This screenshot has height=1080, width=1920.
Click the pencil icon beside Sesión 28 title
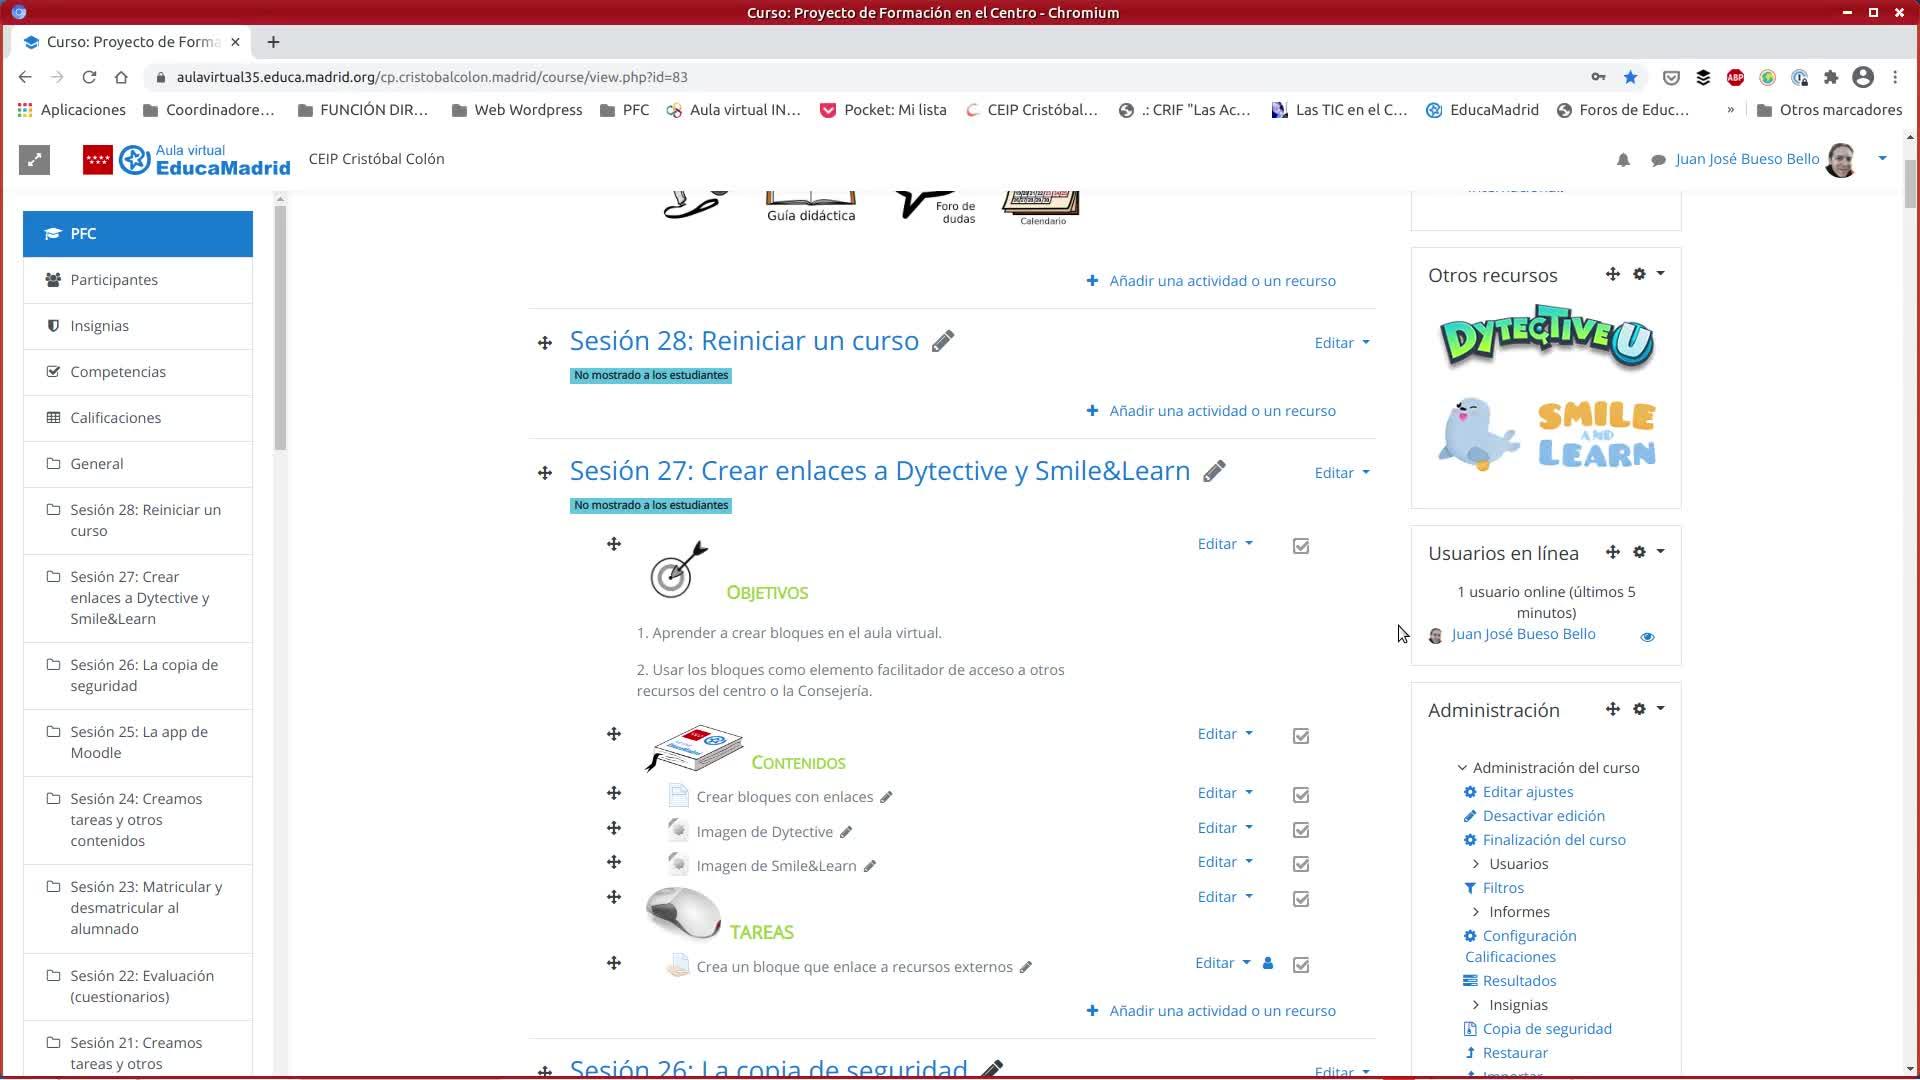point(942,342)
